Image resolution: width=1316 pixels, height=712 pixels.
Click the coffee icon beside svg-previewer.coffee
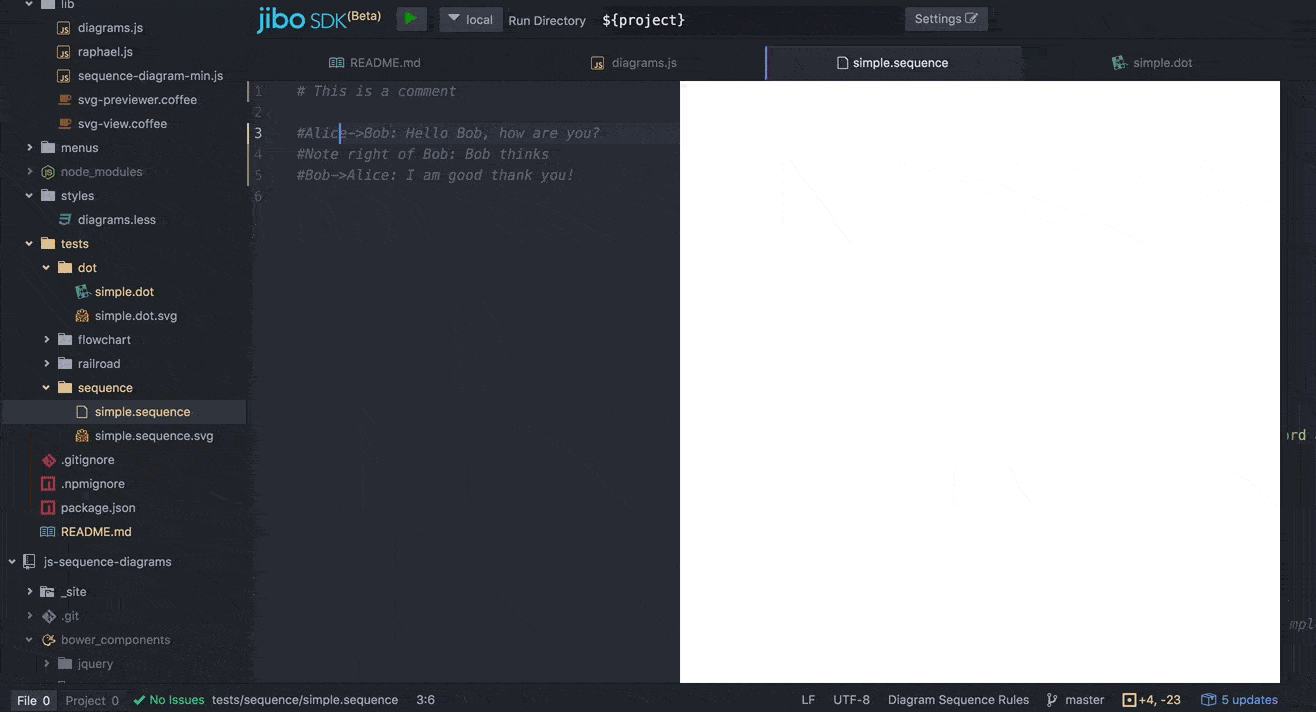coord(64,100)
